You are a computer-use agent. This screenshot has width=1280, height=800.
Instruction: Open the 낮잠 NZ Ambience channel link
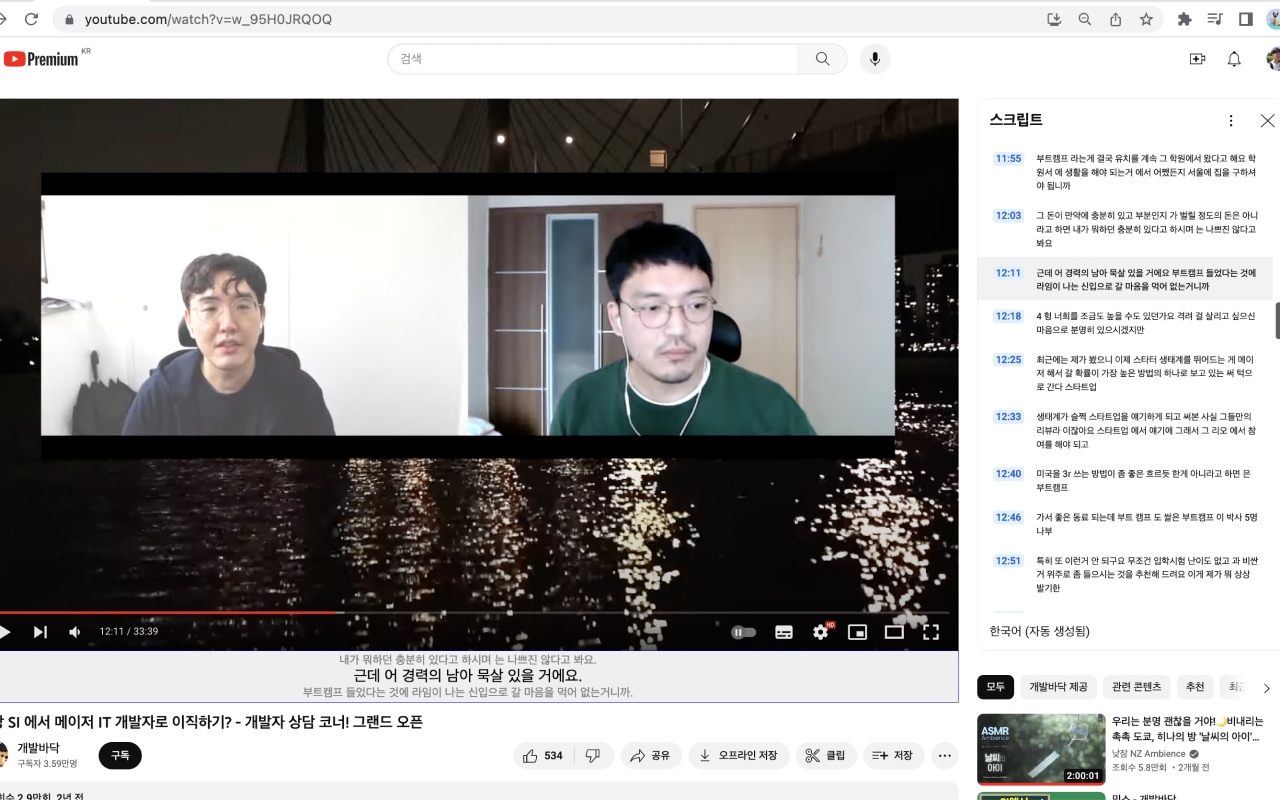(x=1149, y=754)
